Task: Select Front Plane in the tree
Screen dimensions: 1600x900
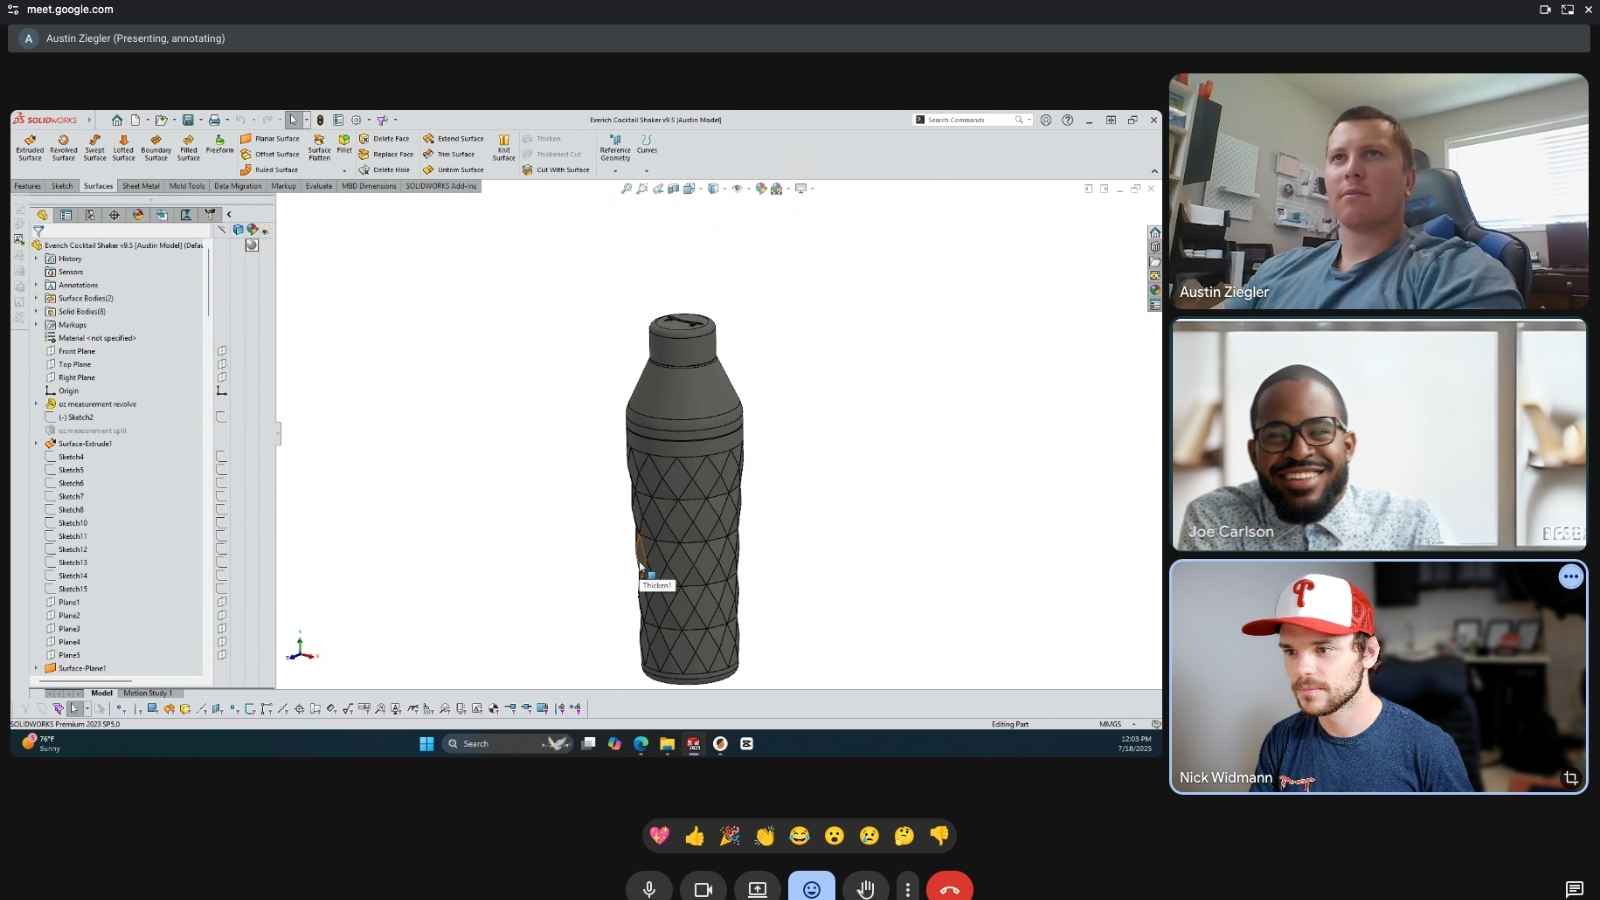Action: 70,351
